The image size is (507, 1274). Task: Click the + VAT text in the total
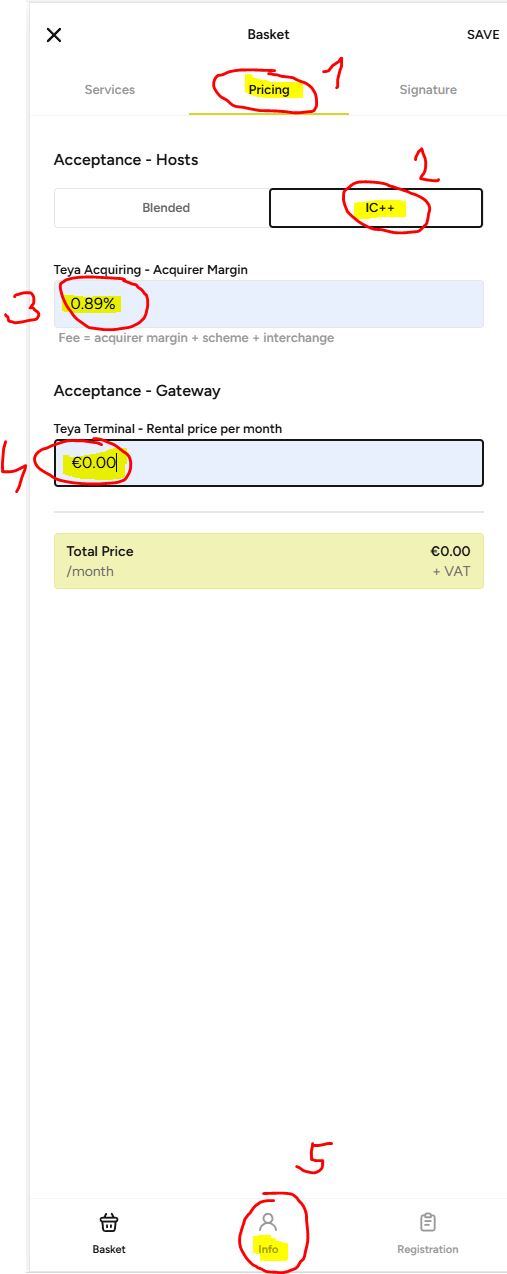pos(451,572)
